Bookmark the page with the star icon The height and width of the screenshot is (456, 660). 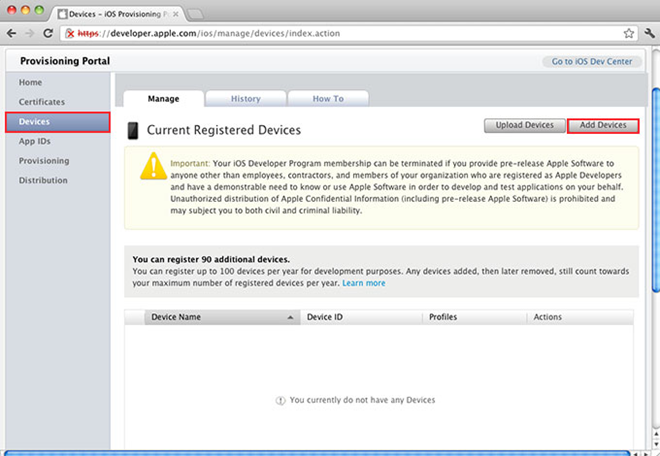tap(628, 33)
